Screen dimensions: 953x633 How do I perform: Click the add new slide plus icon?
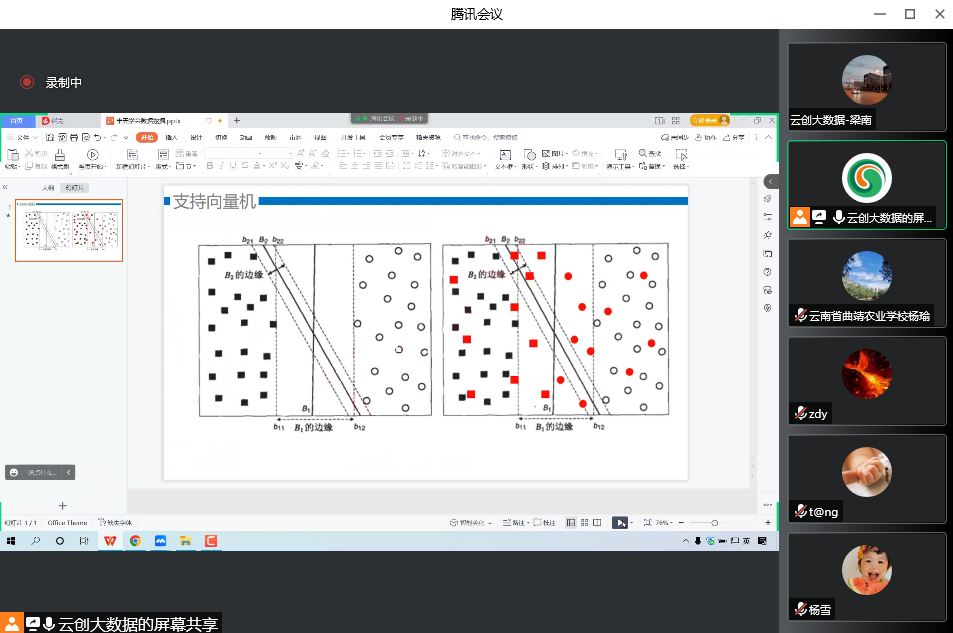click(x=63, y=506)
